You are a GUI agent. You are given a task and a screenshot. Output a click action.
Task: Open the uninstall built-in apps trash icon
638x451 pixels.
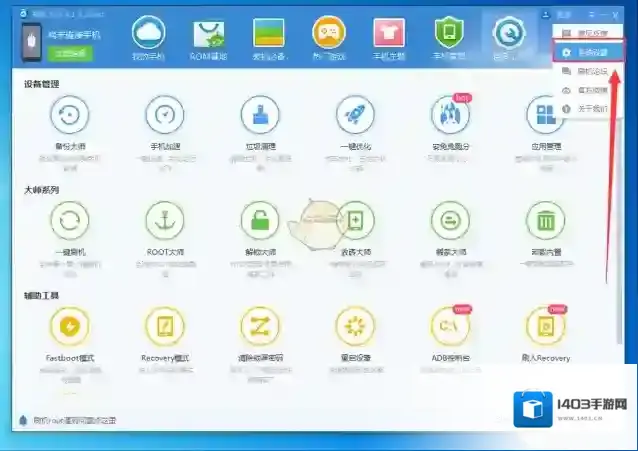click(546, 221)
